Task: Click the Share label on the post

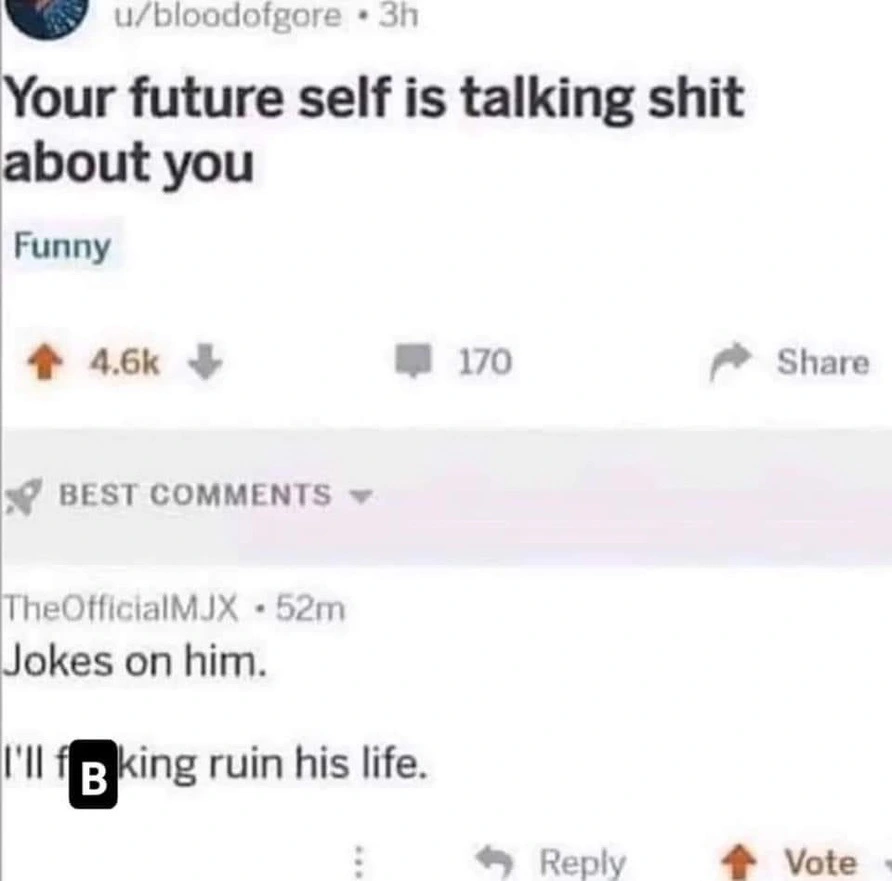Action: click(x=823, y=362)
